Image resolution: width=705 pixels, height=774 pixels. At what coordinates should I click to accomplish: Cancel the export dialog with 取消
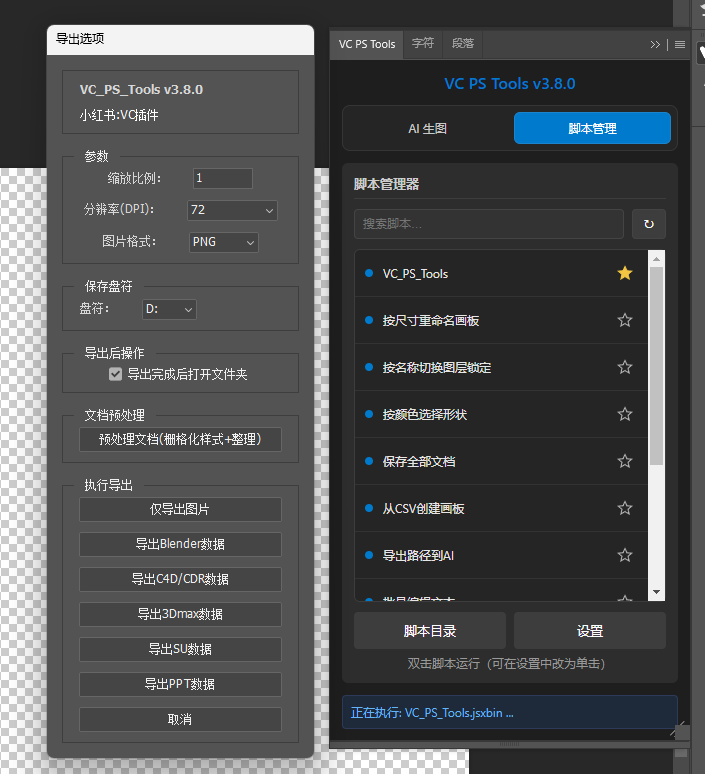(180, 719)
